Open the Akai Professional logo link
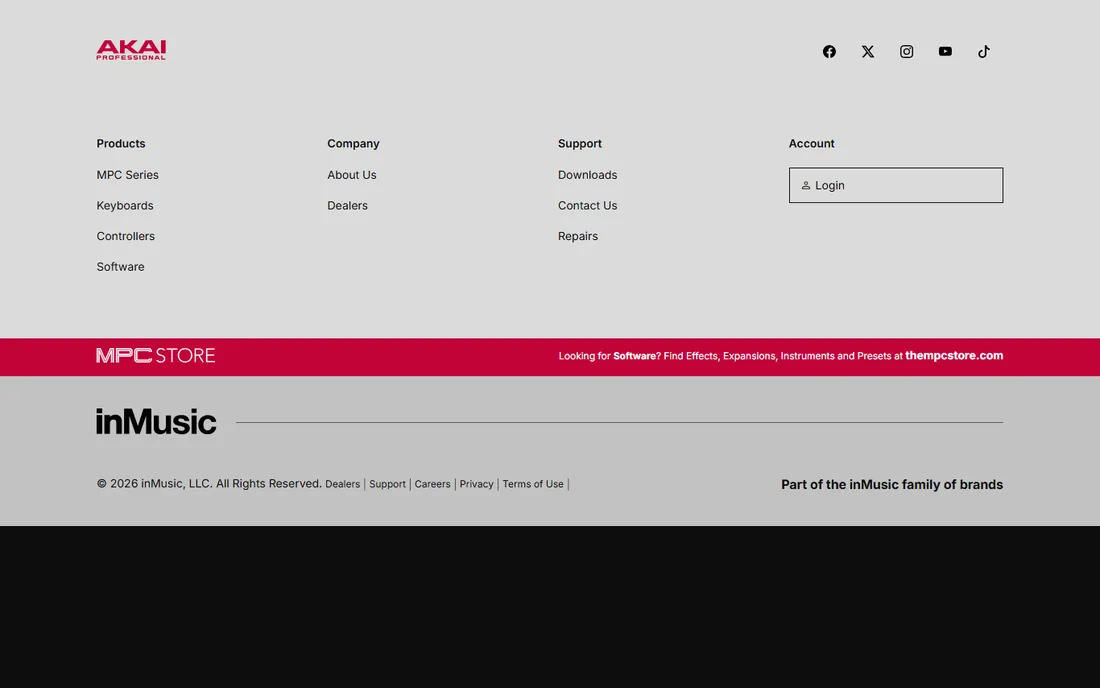Screen dimensions: 1100x688 131,50
